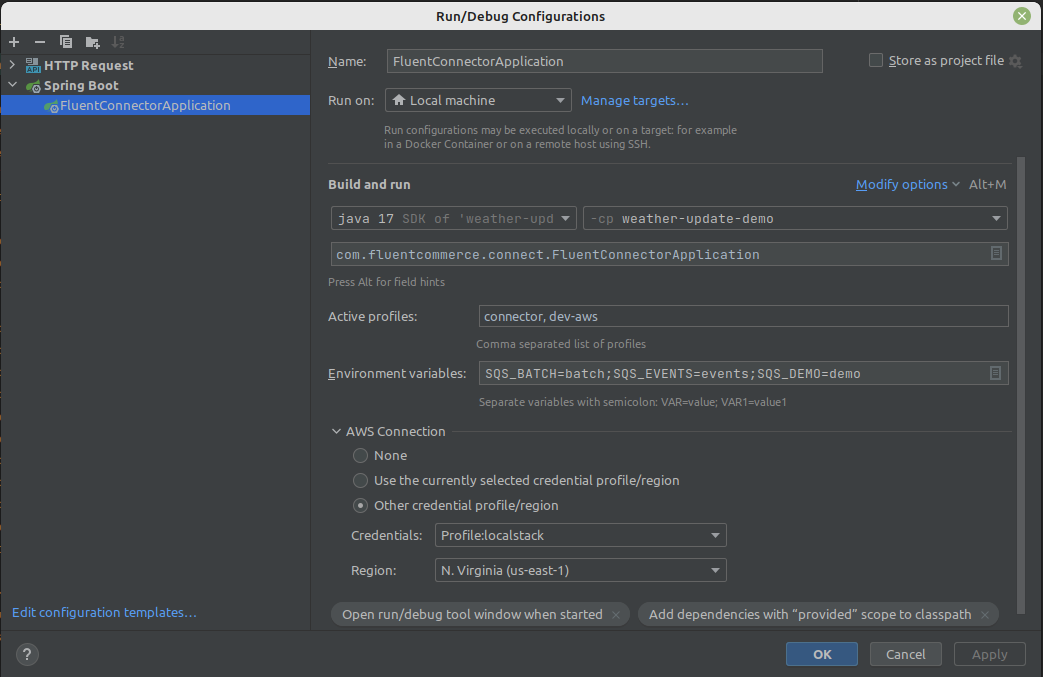
Task: Open the Run on Local machine dropdown
Action: [x=478, y=101]
